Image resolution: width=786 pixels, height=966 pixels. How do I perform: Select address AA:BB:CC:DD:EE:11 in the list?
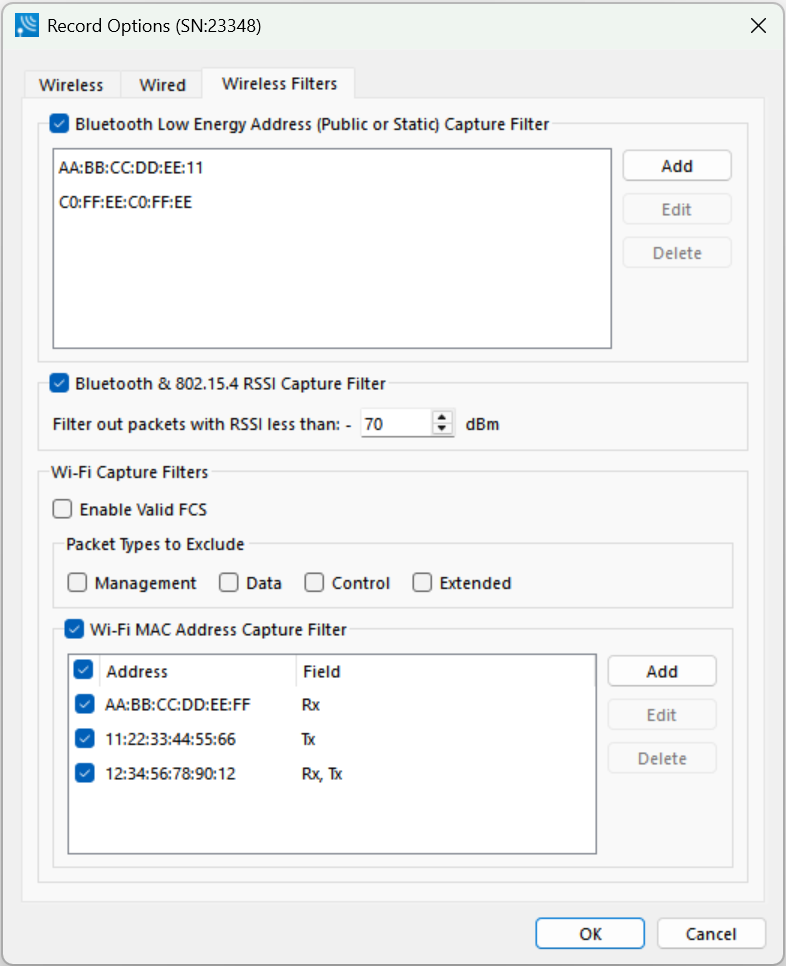point(131,168)
